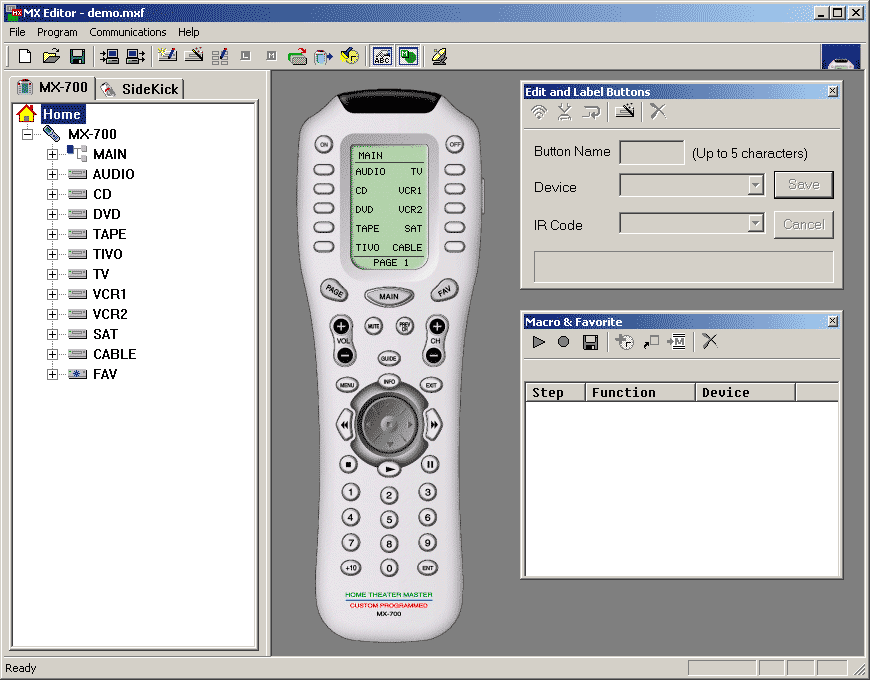The height and width of the screenshot is (680, 870).
Task: Select the CABLE device in the tree
Action: pyautogui.click(x=114, y=354)
